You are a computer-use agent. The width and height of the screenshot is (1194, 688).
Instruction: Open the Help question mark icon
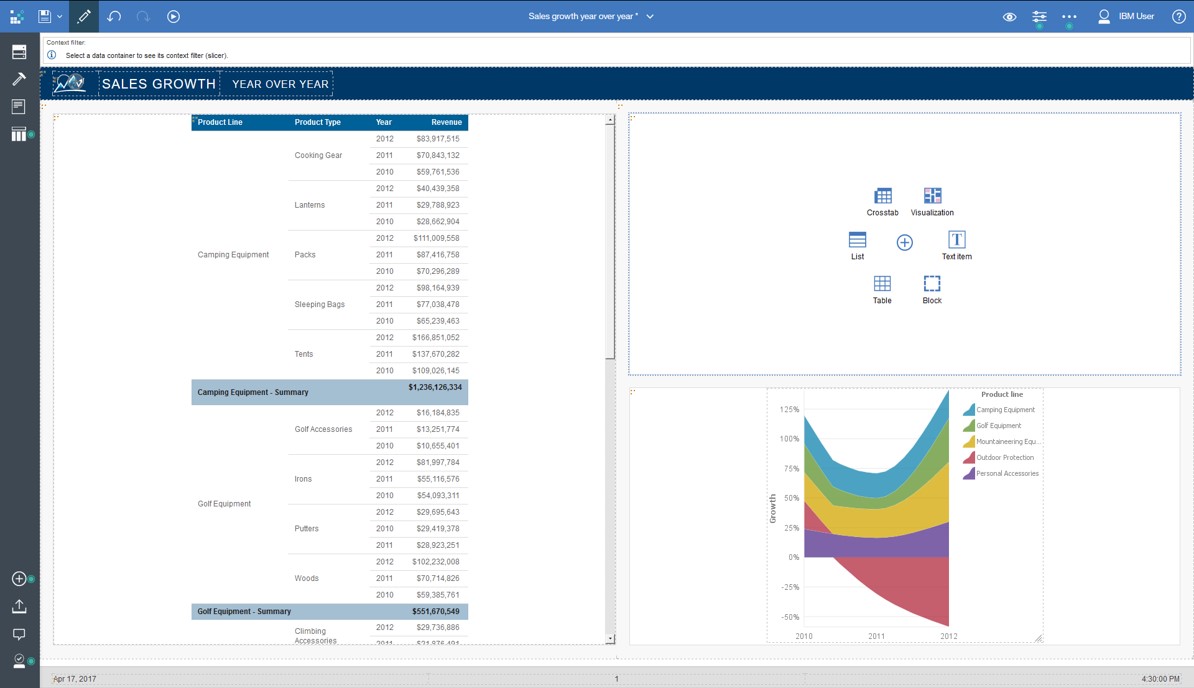(x=1178, y=16)
